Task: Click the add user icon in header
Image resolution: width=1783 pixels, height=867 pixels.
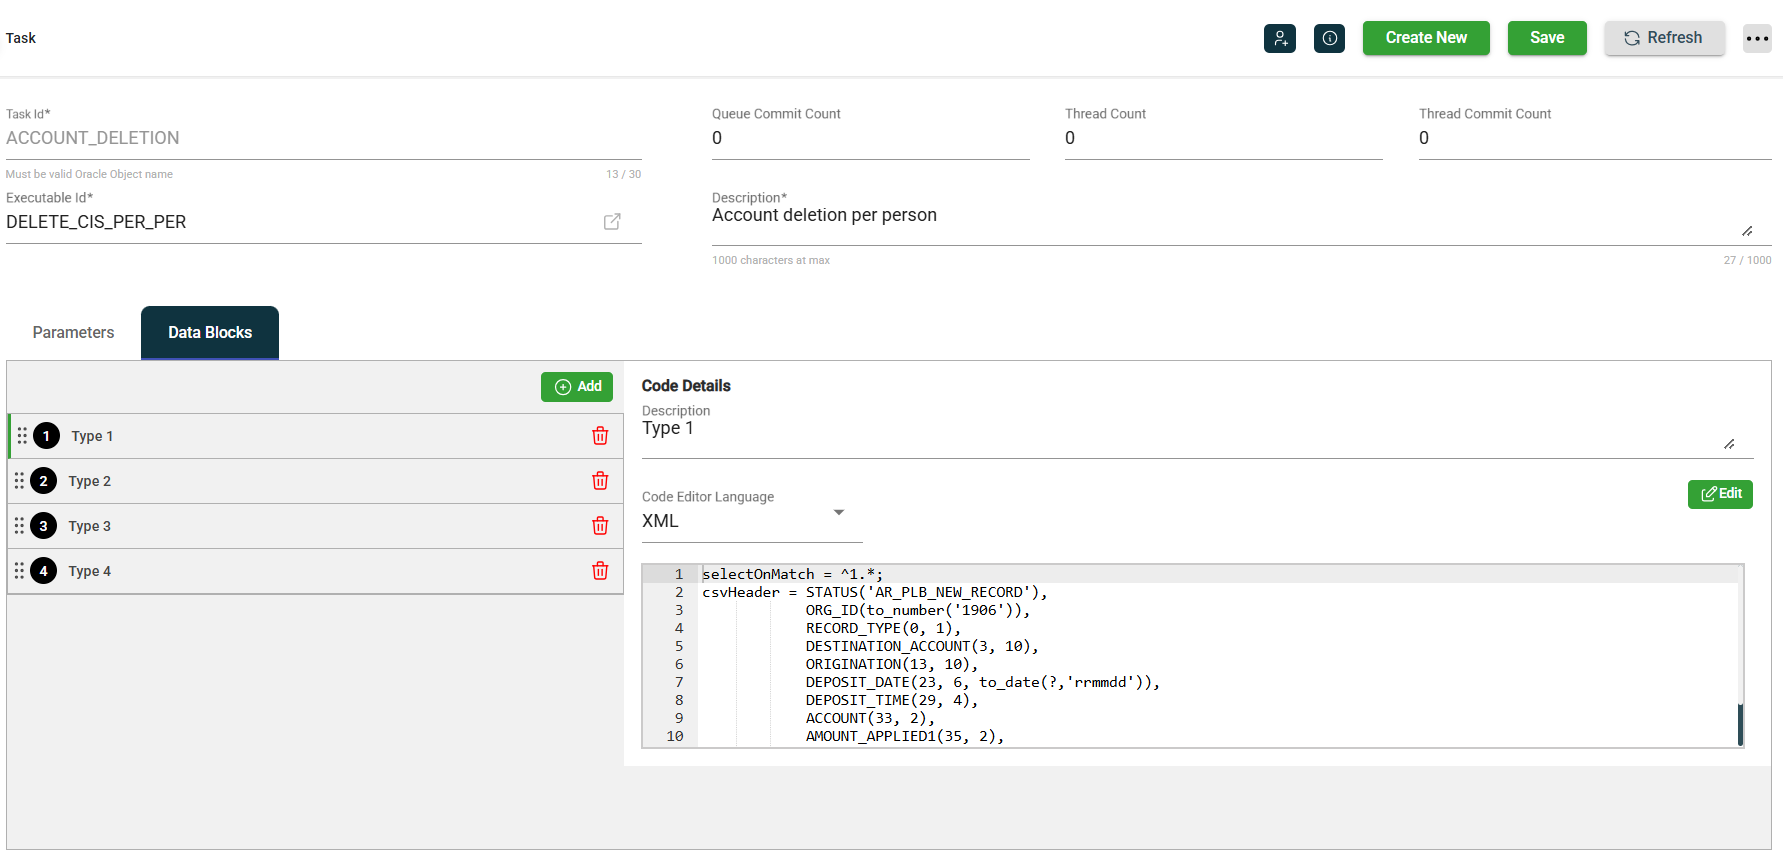Action: pos(1279,38)
